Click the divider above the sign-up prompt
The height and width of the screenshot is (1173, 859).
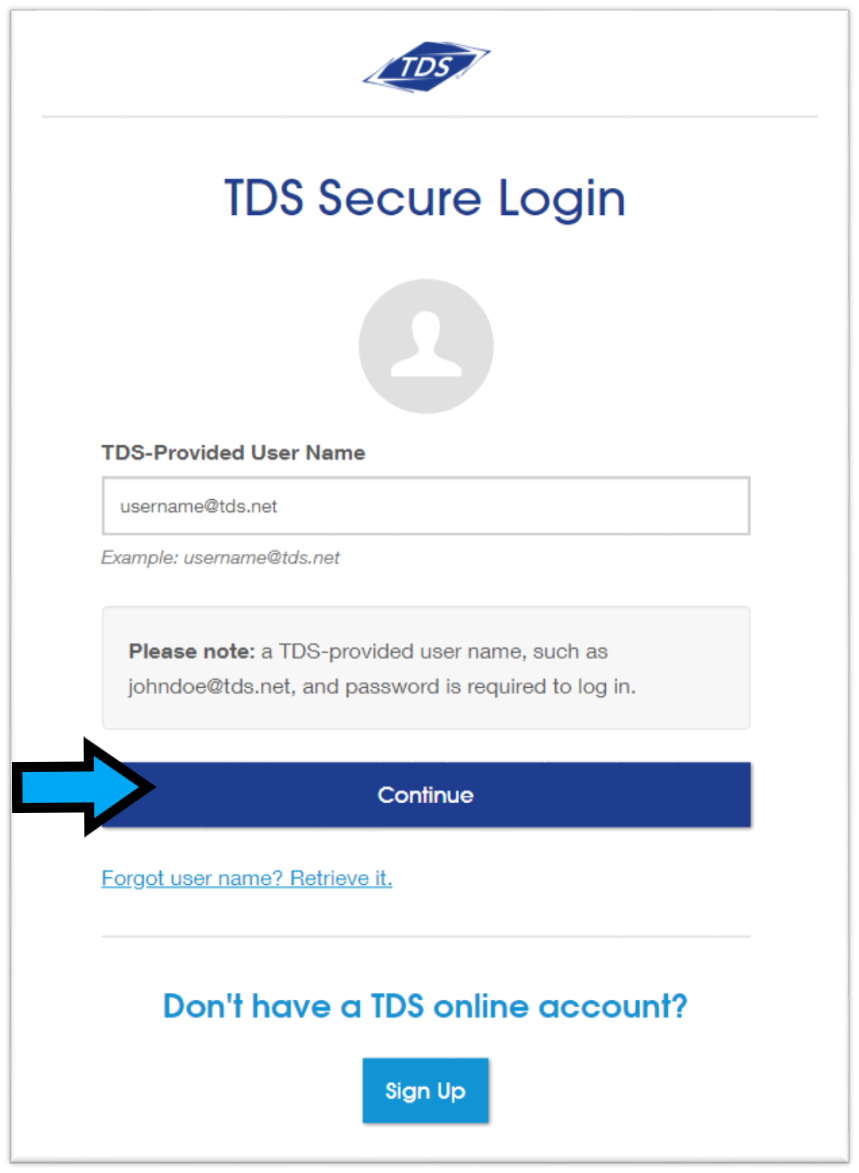pyautogui.click(x=426, y=936)
